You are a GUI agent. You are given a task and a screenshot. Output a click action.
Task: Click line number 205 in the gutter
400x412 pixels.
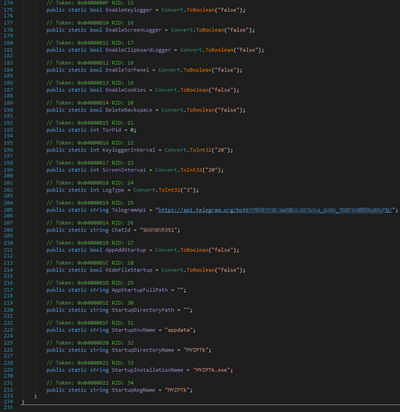point(8,210)
